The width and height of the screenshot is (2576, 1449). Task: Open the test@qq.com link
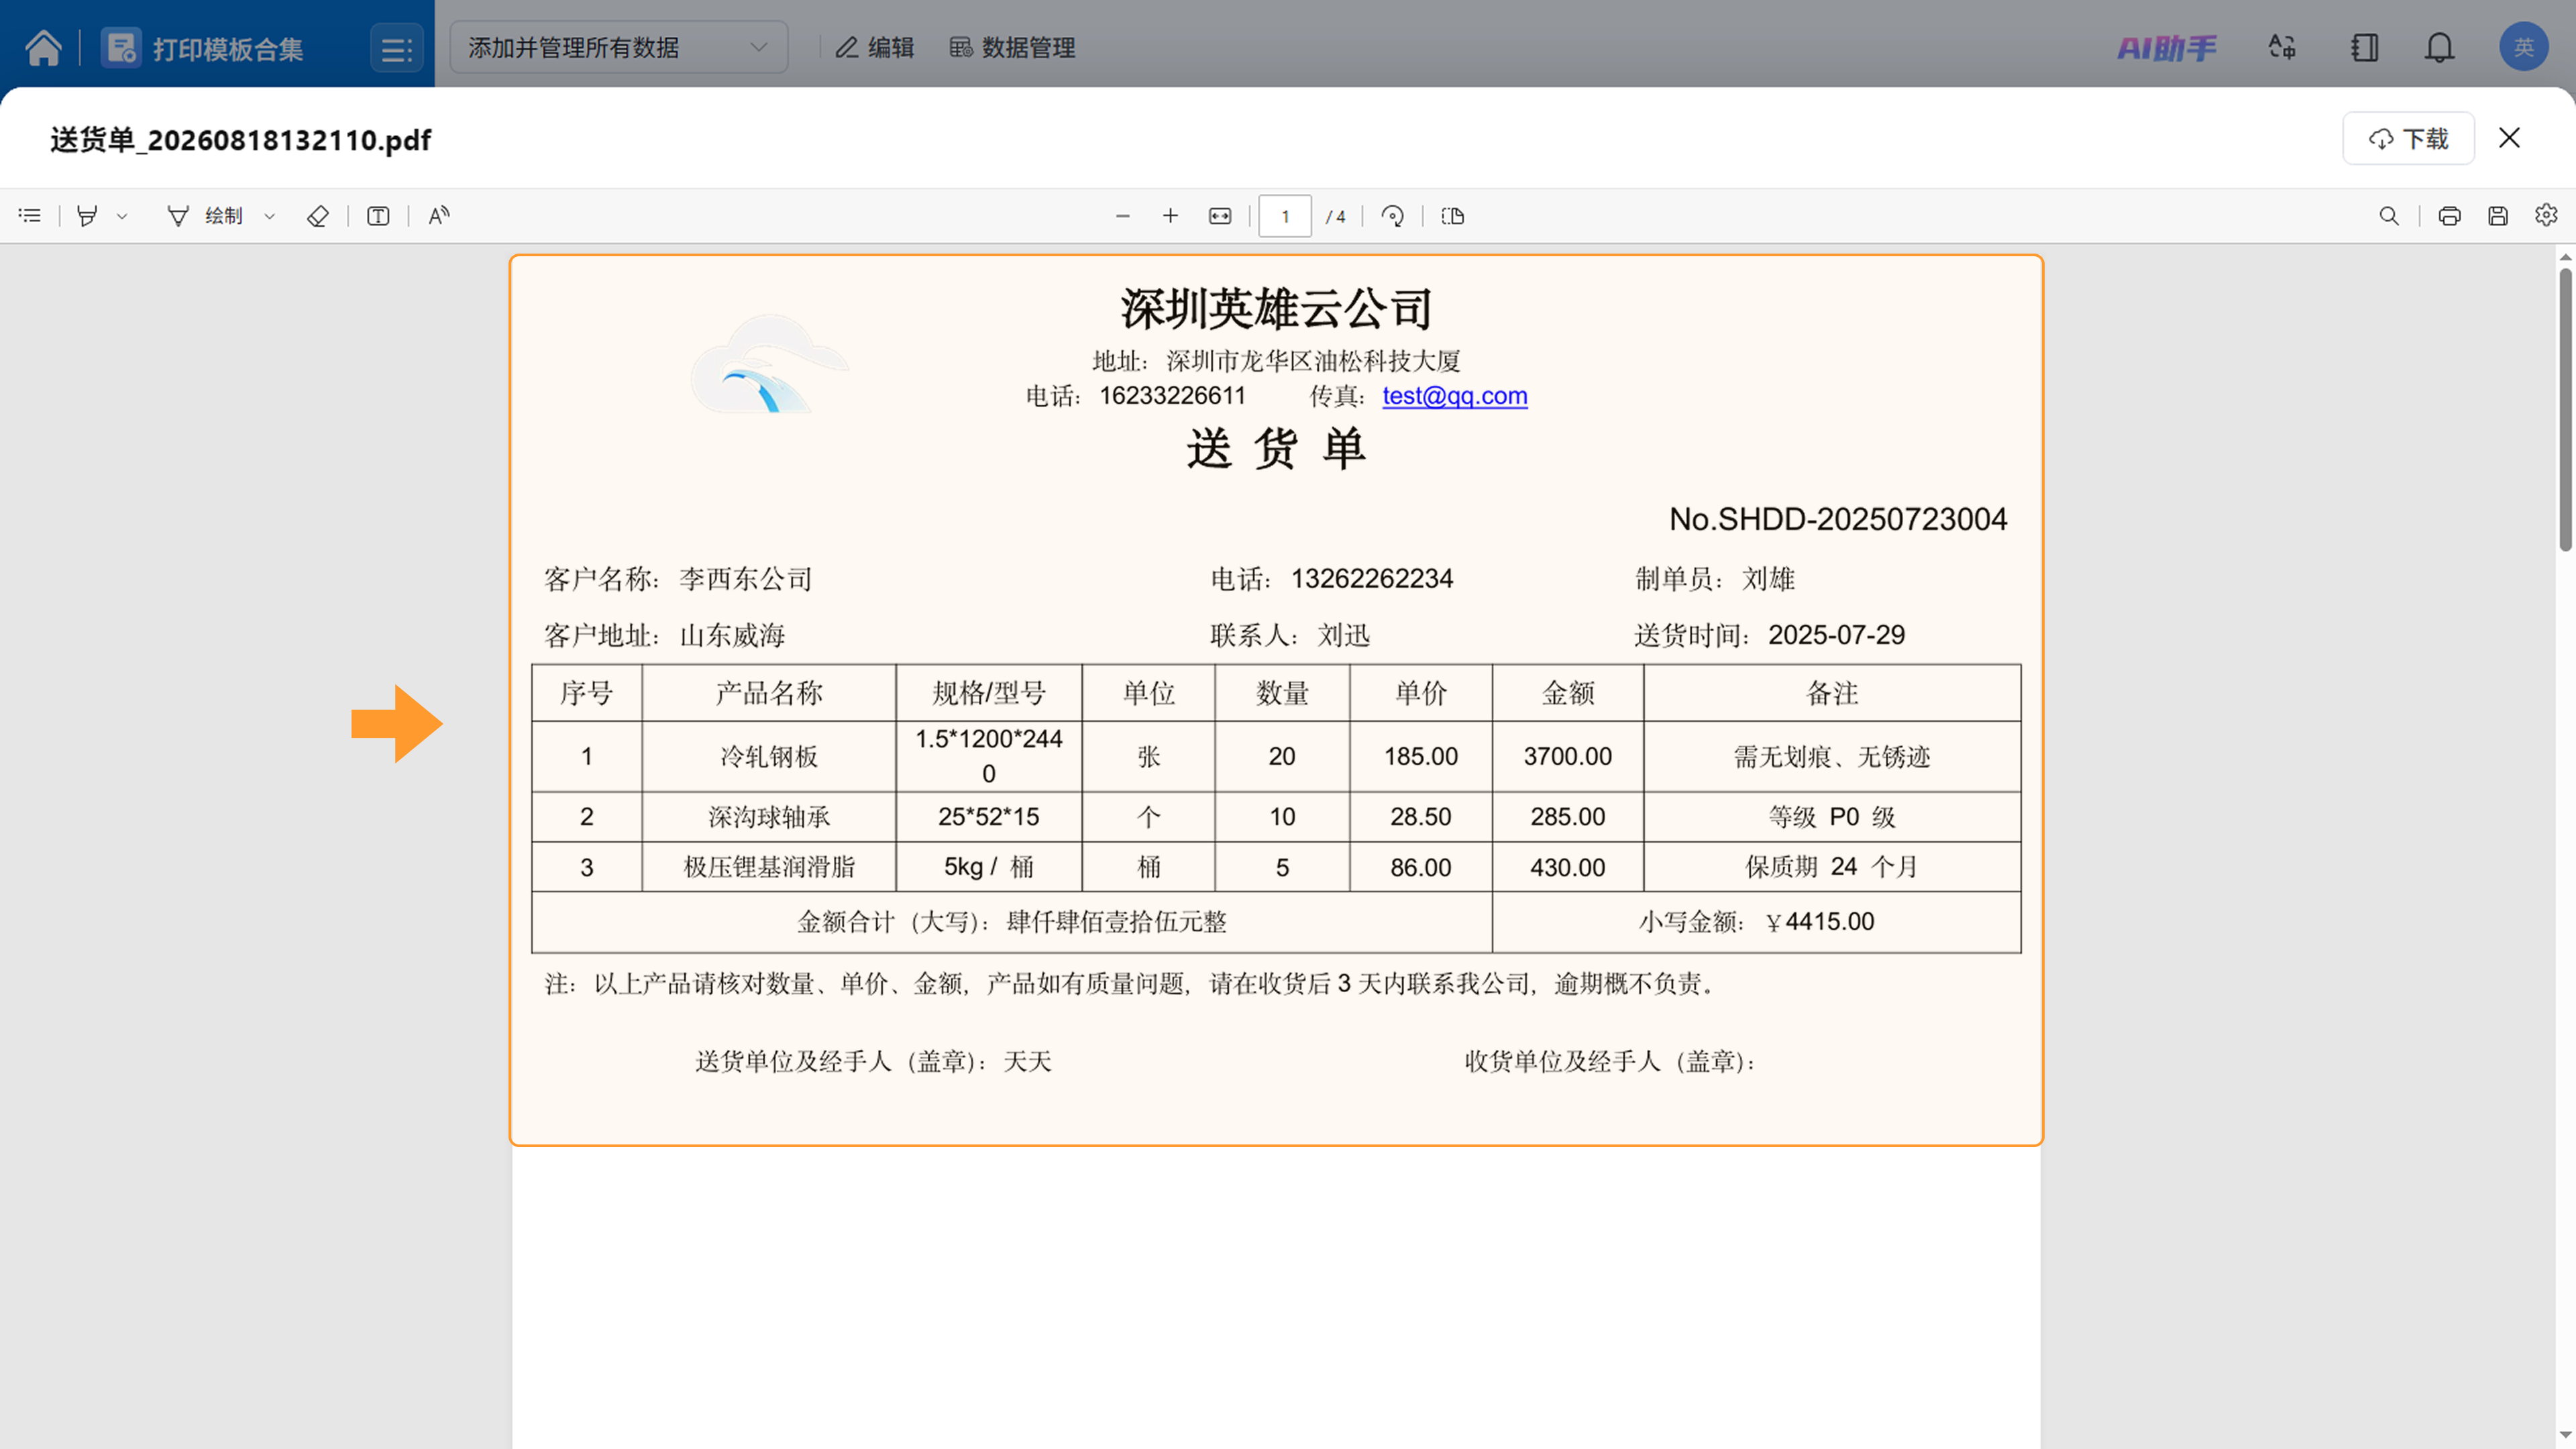1455,396
